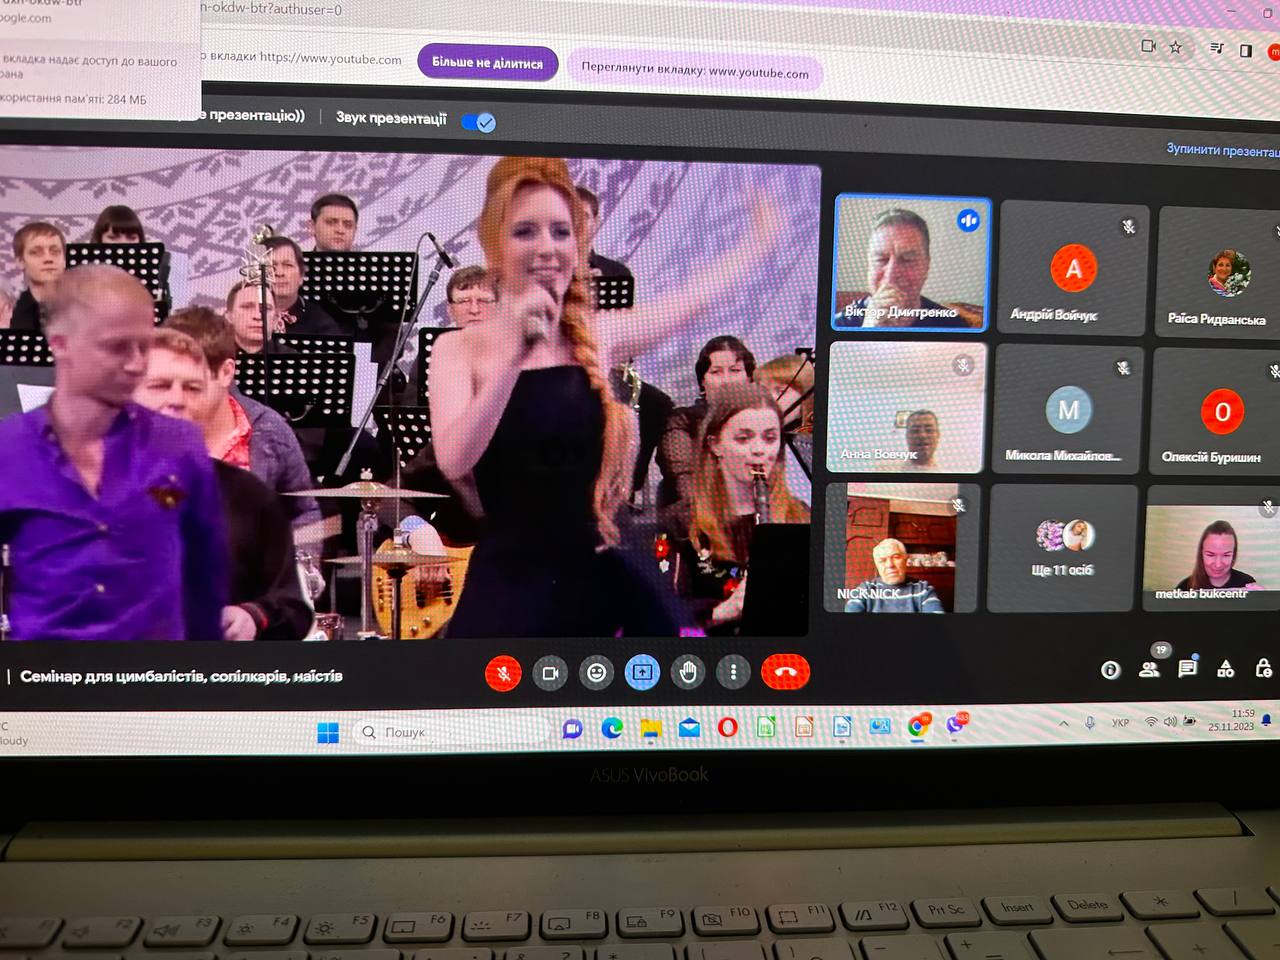
Task: Select Микола Михайлов participant tile
Action: pos(1067,410)
